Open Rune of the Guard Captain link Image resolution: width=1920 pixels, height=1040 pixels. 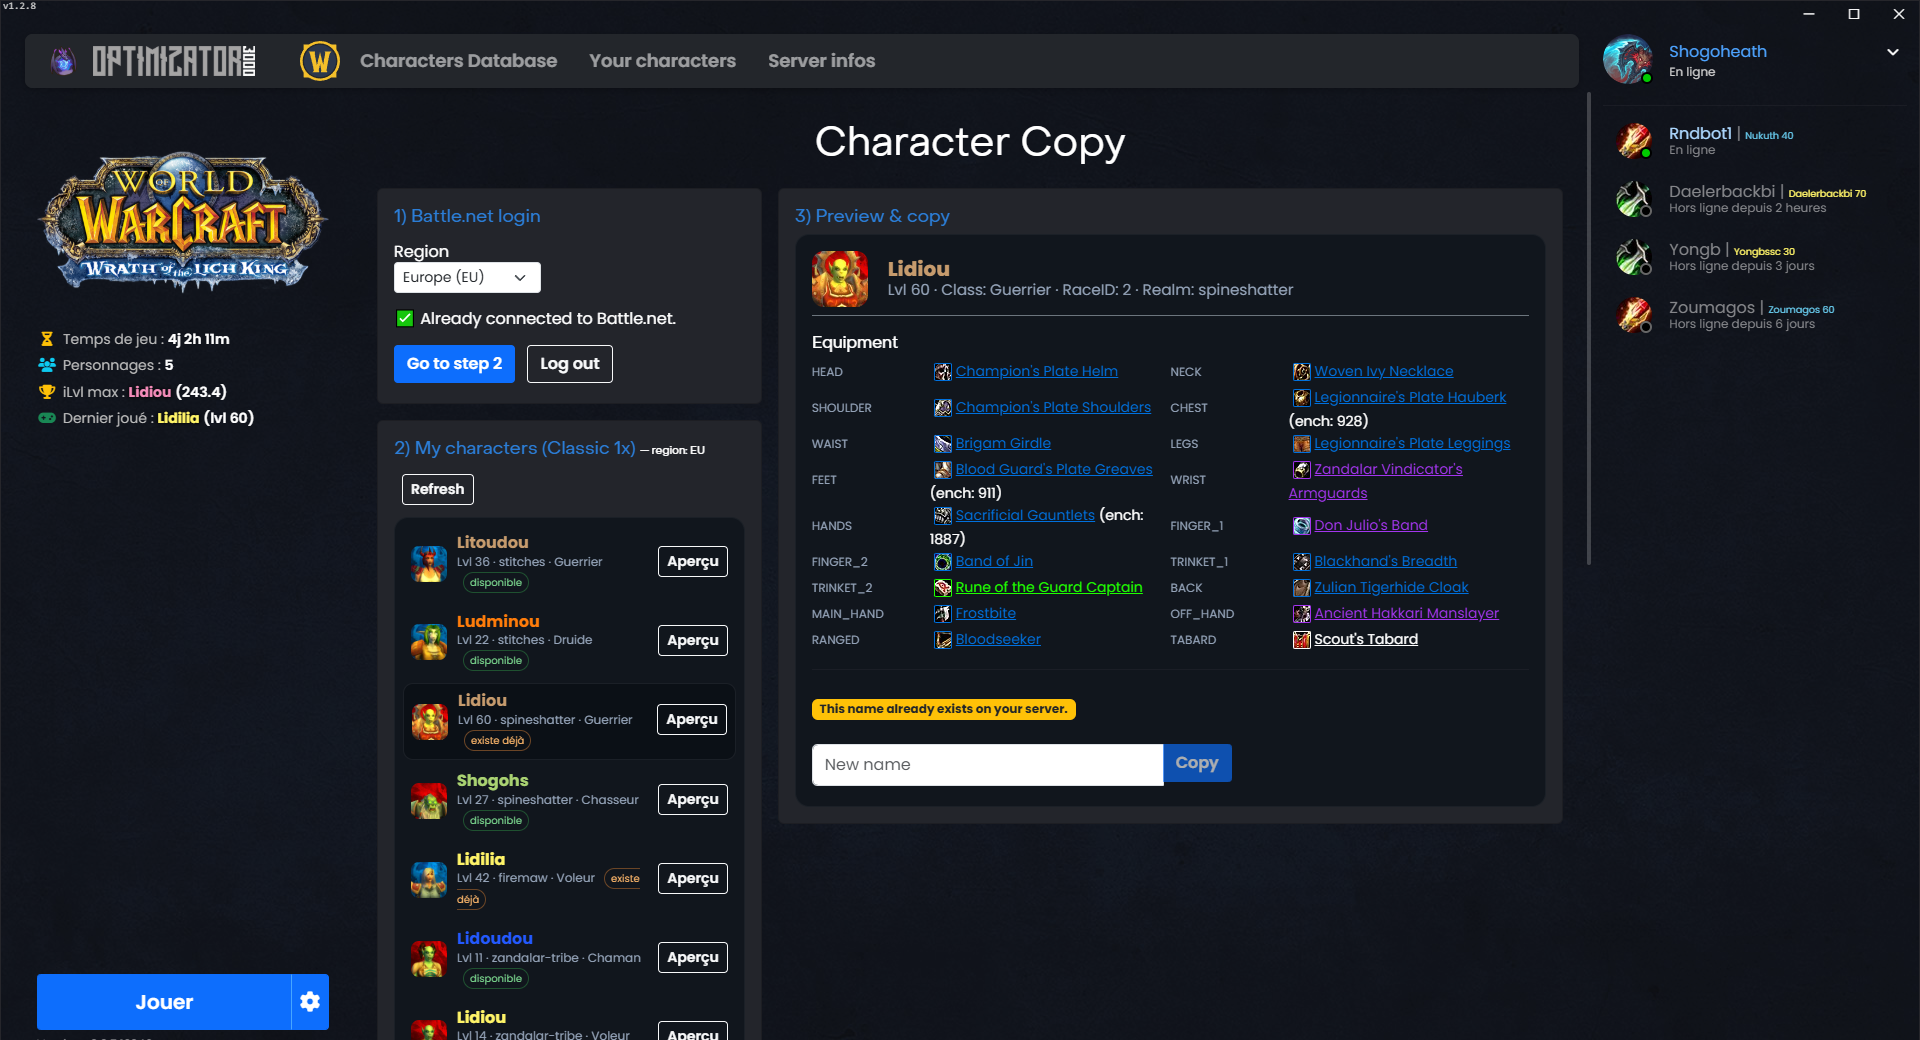click(x=1048, y=588)
